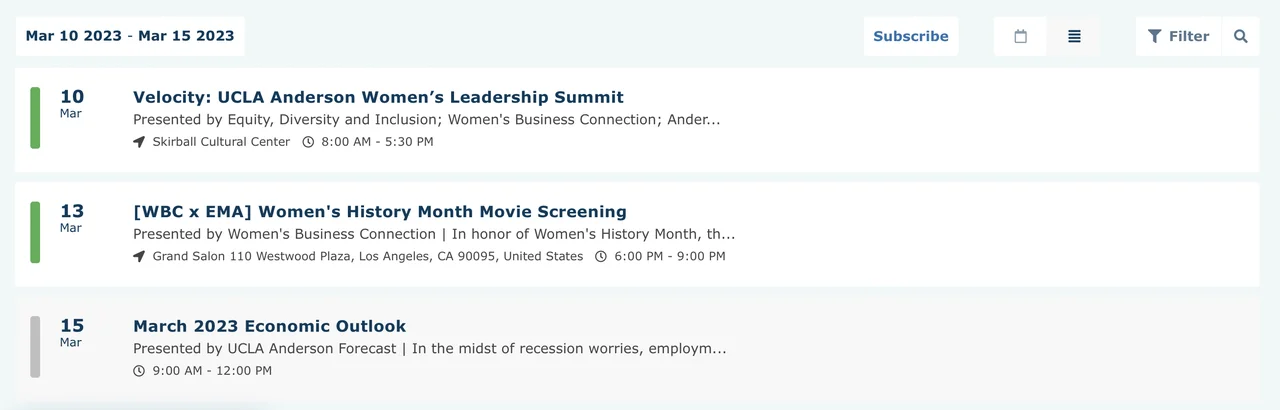Click Skirball Cultural Center location arrow icon
1280x410 pixels.
139,142
